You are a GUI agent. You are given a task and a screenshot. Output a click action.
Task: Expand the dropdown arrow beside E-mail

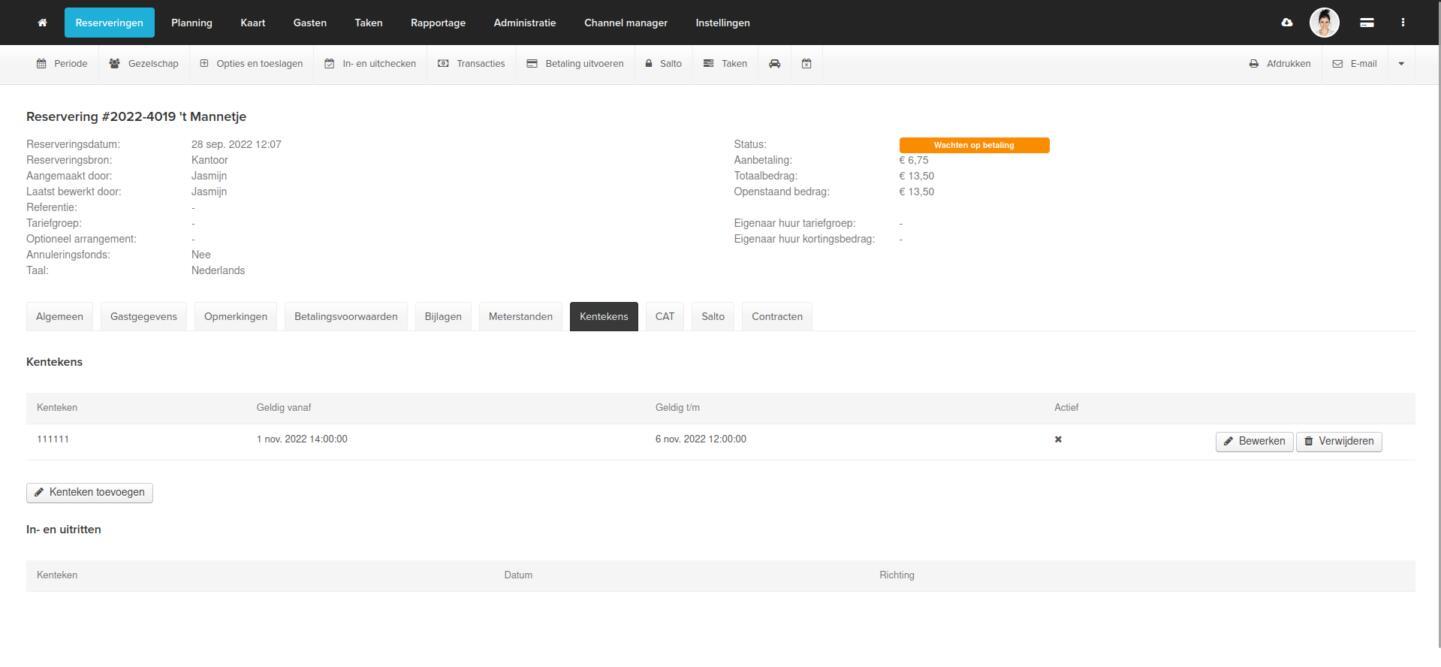[1400, 64]
